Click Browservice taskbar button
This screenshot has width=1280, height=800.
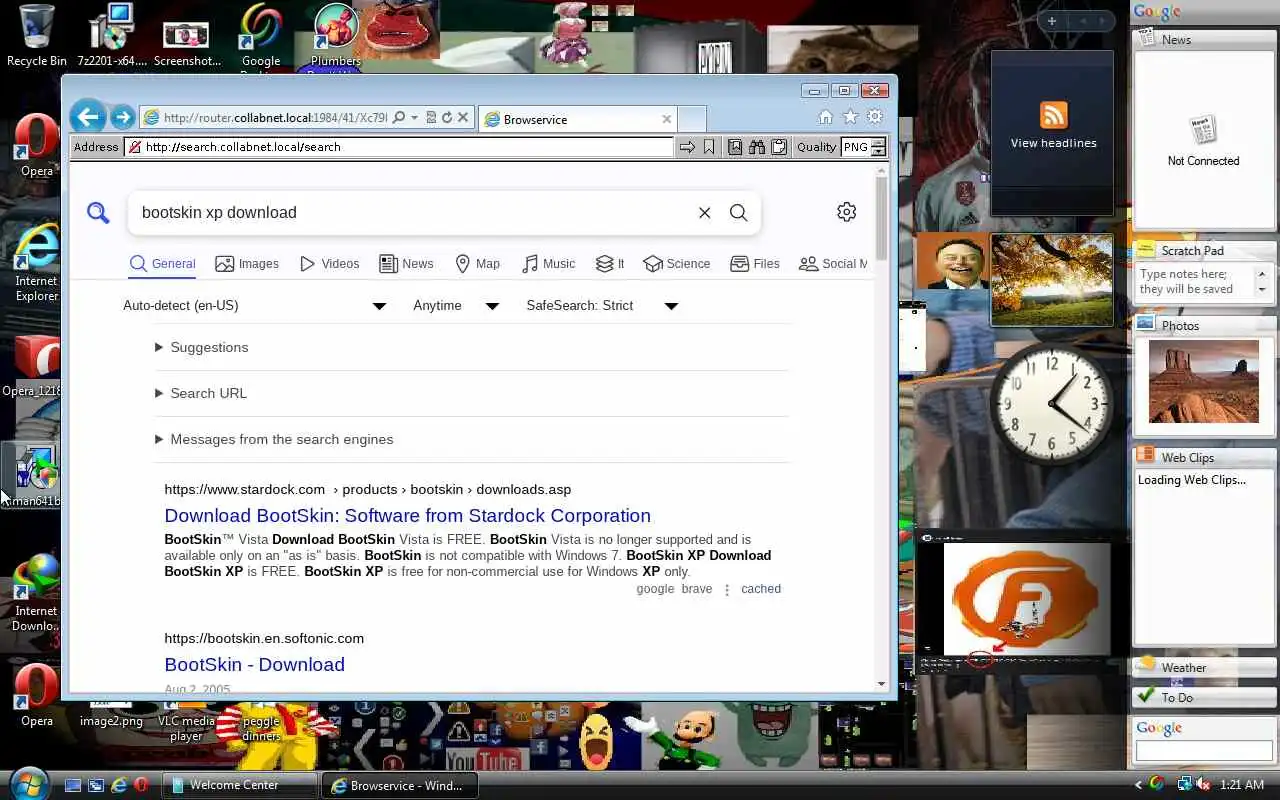400,785
